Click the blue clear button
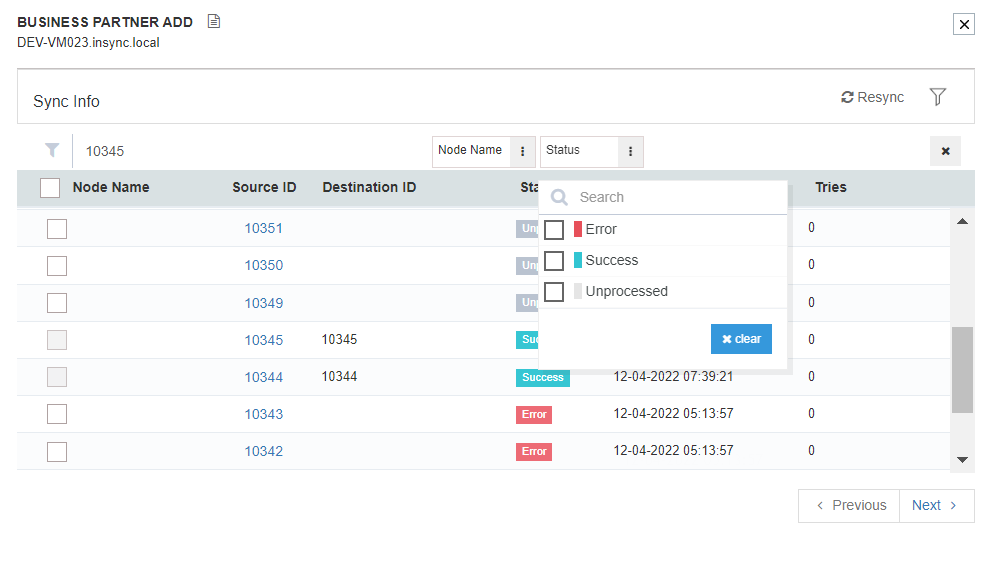 click(741, 339)
